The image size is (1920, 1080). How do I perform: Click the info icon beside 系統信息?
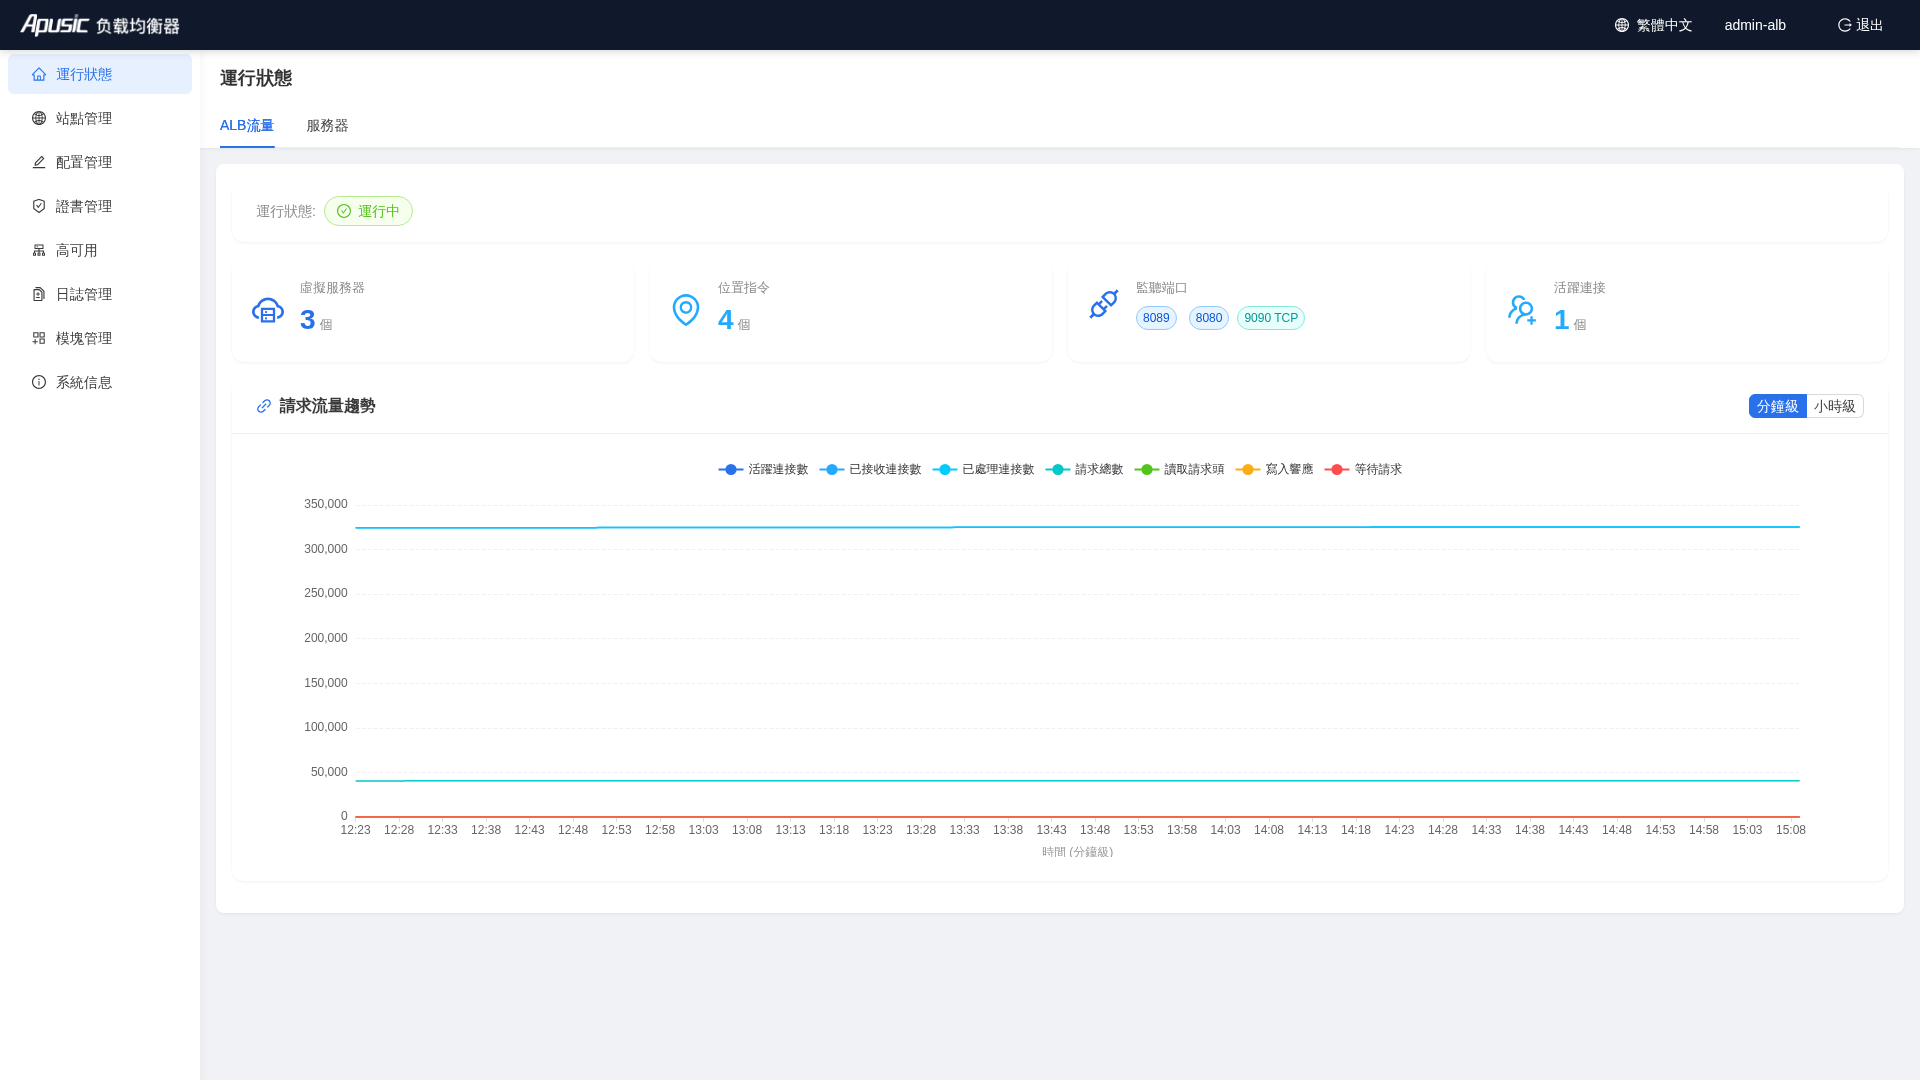39,382
